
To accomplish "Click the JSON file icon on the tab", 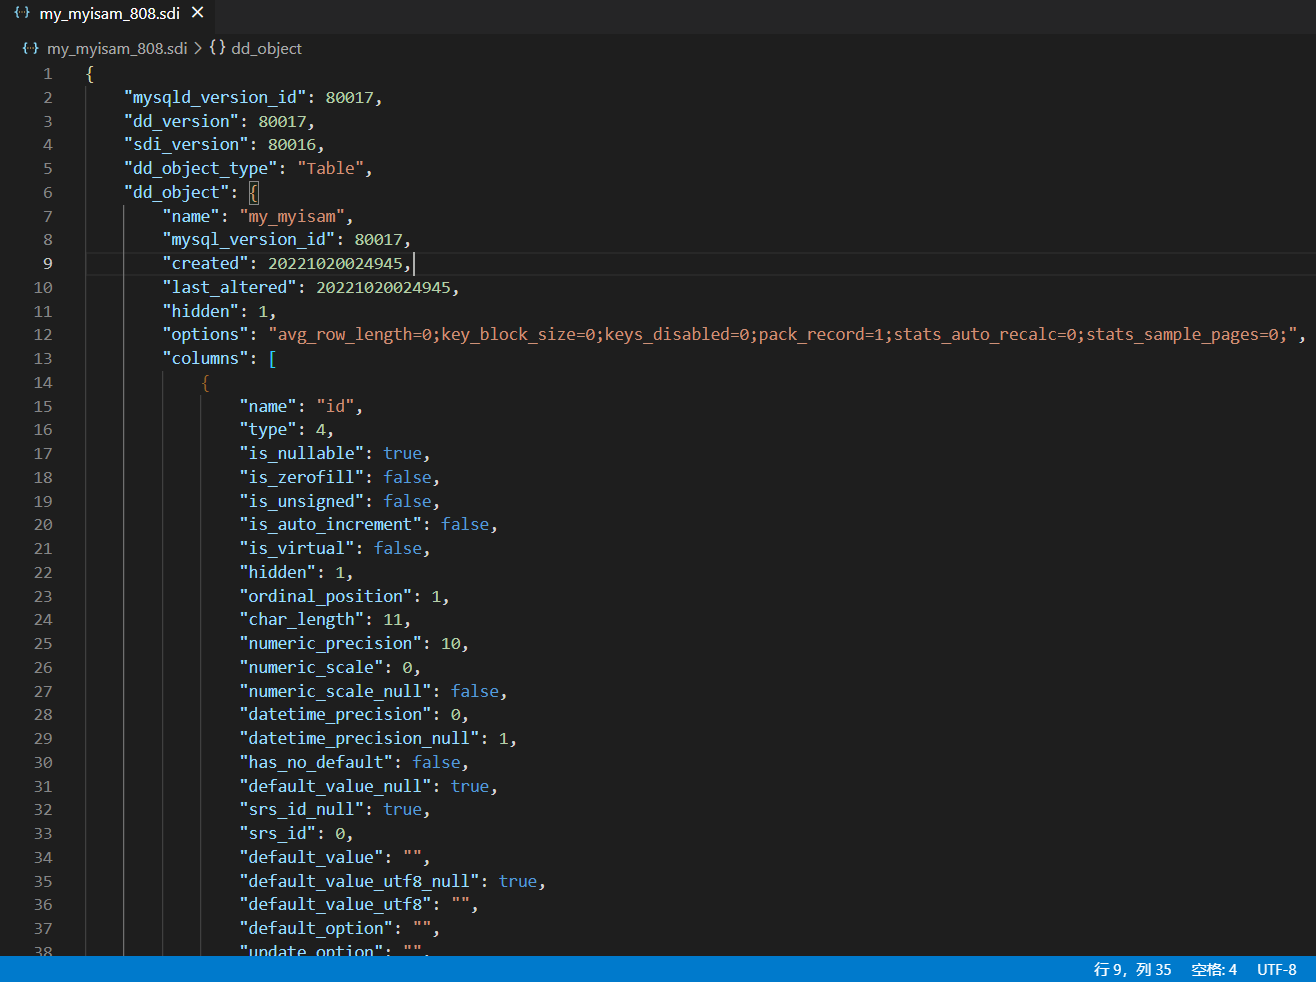I will coord(22,14).
